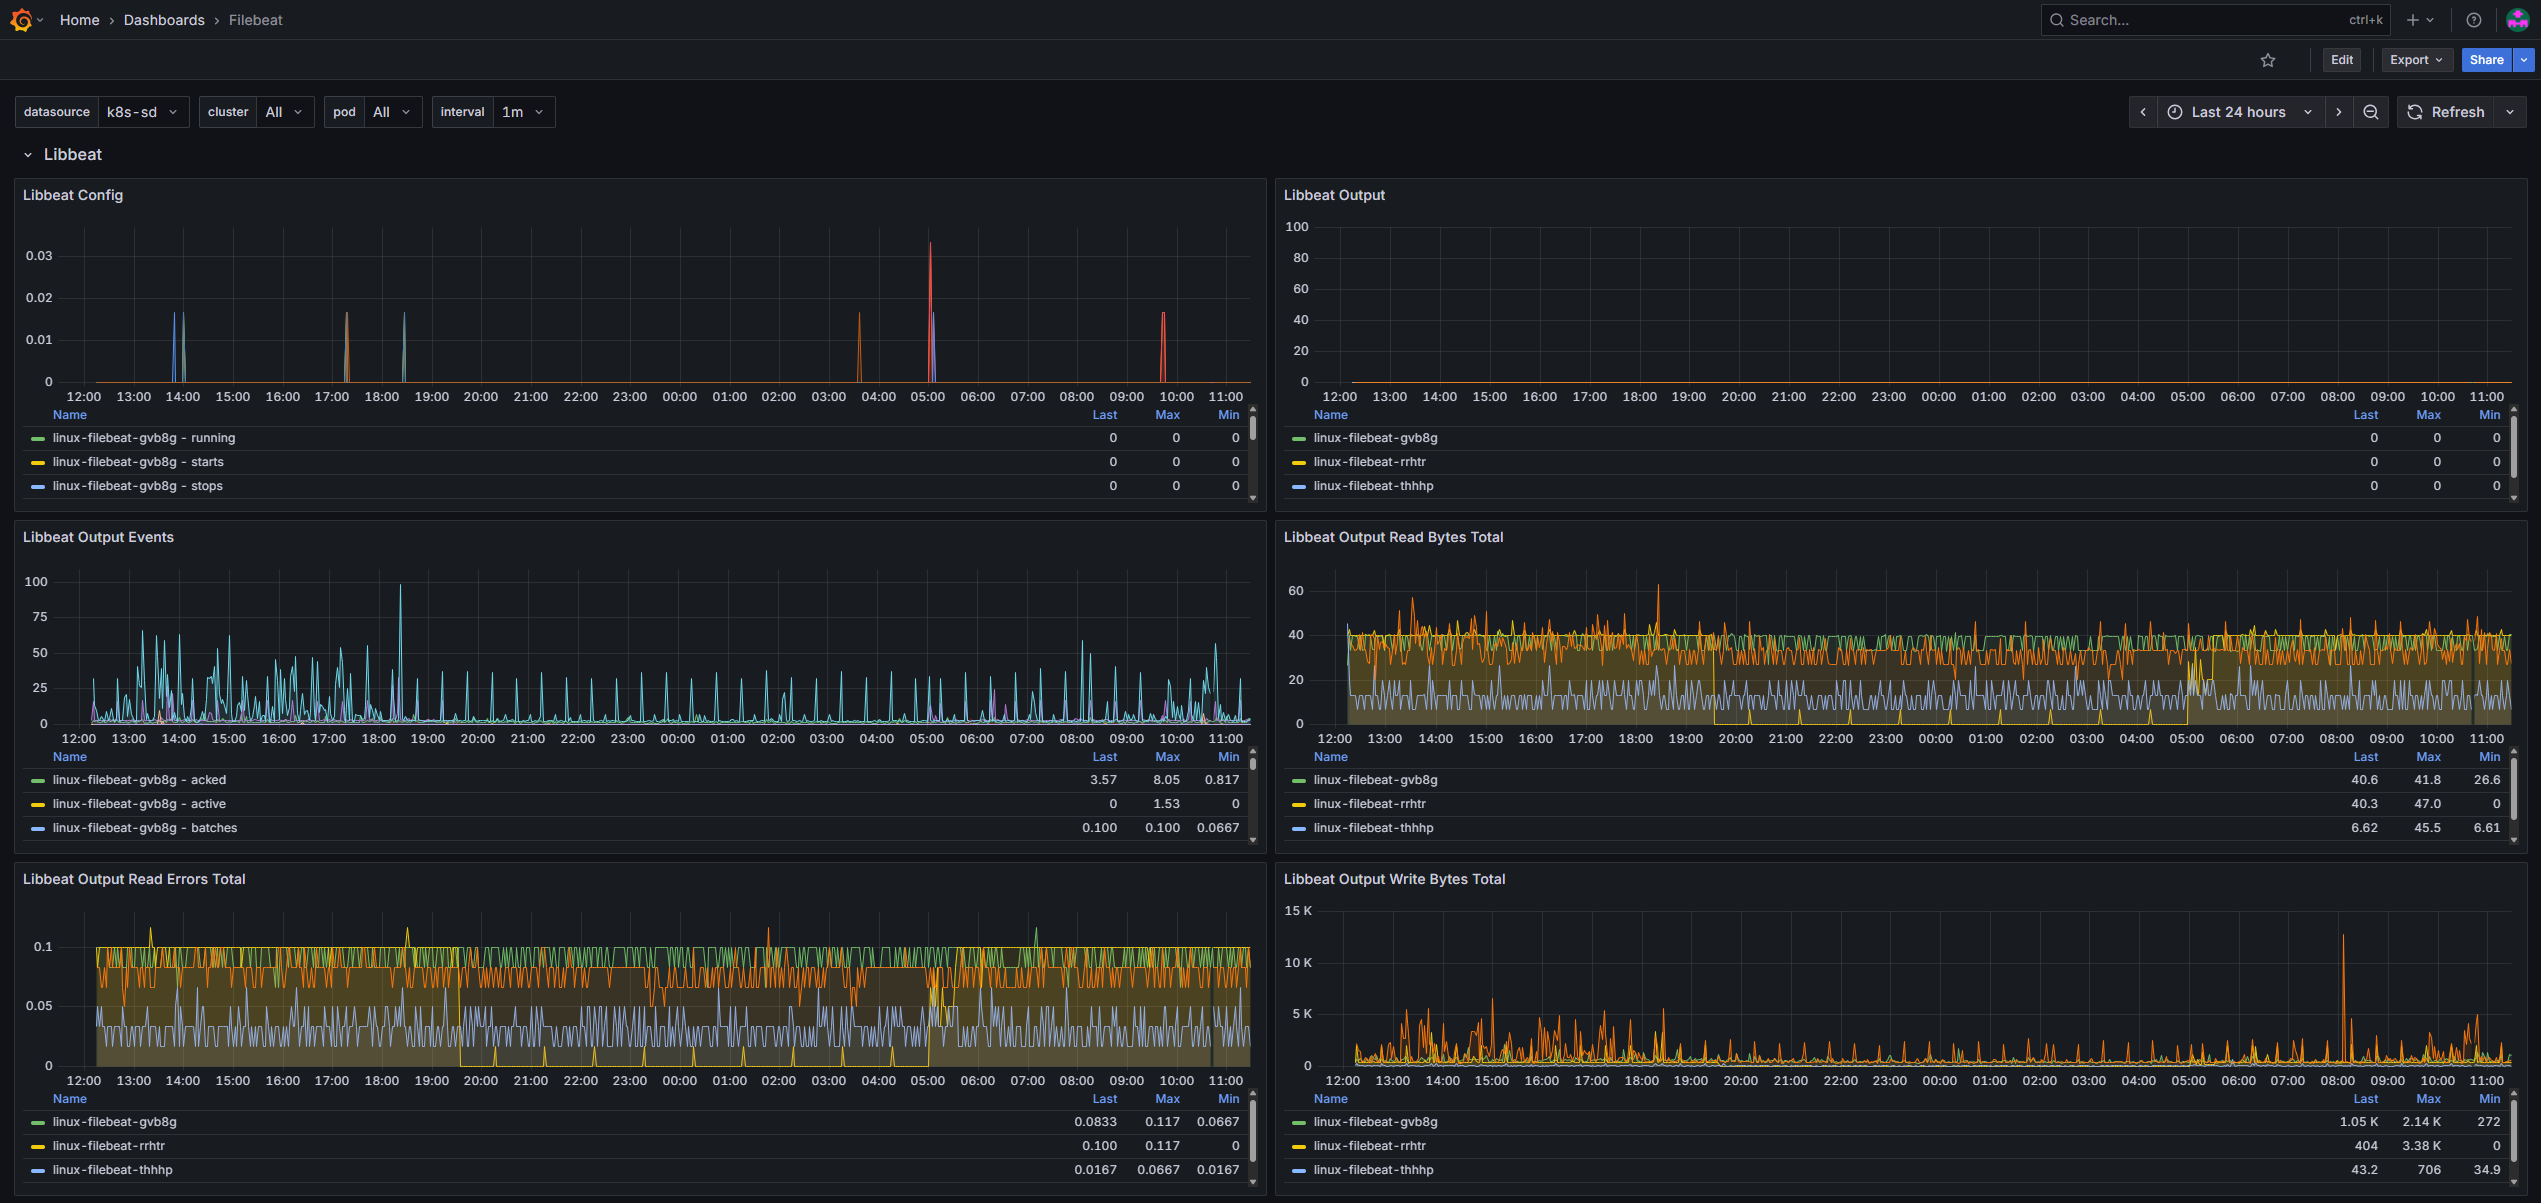Click the Edit button
Viewport: 2541px width, 1203px height.
(2342, 60)
